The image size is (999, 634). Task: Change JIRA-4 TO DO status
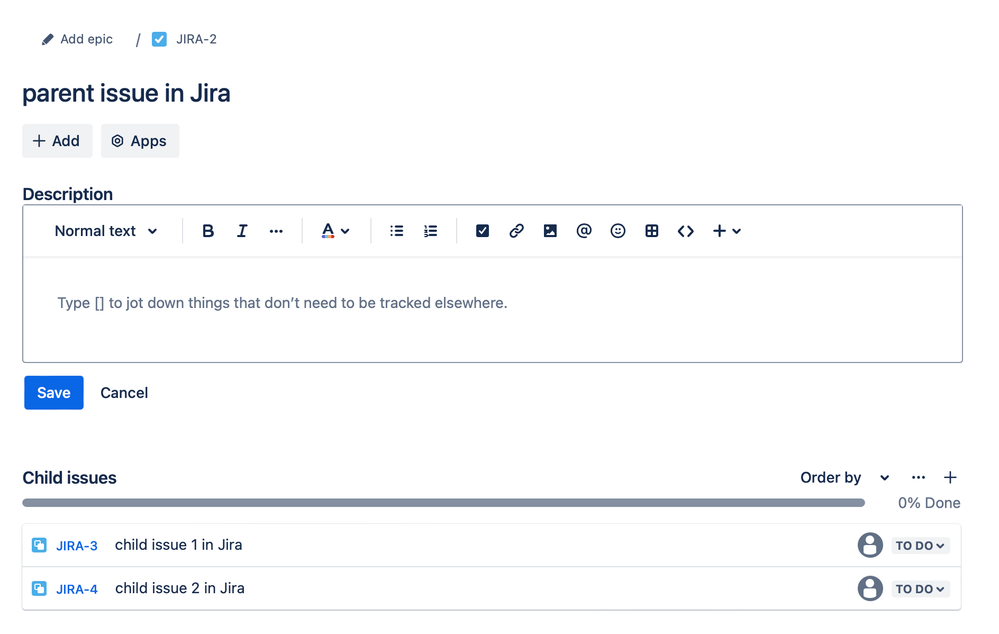(x=920, y=589)
